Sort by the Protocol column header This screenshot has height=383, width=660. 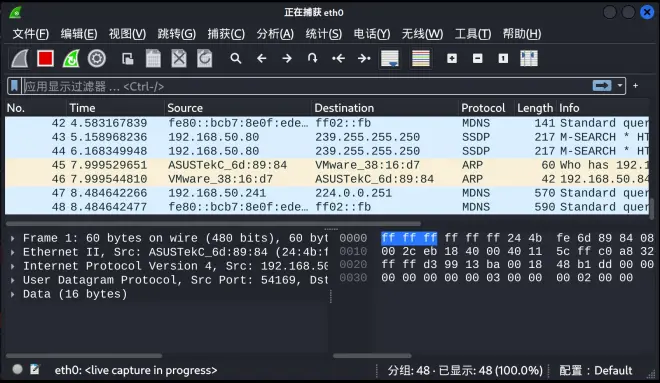coord(486,108)
